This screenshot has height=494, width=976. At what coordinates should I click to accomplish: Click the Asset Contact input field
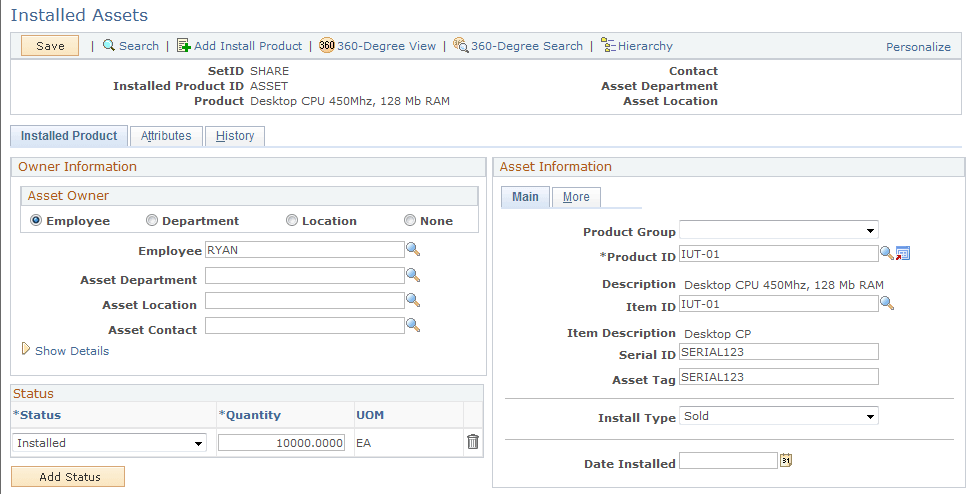(x=305, y=325)
